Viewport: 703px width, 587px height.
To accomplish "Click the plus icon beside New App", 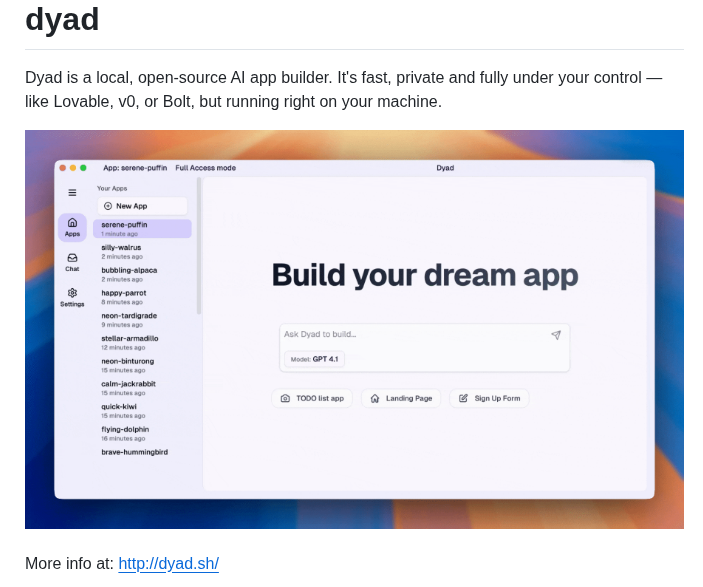I will (x=108, y=206).
